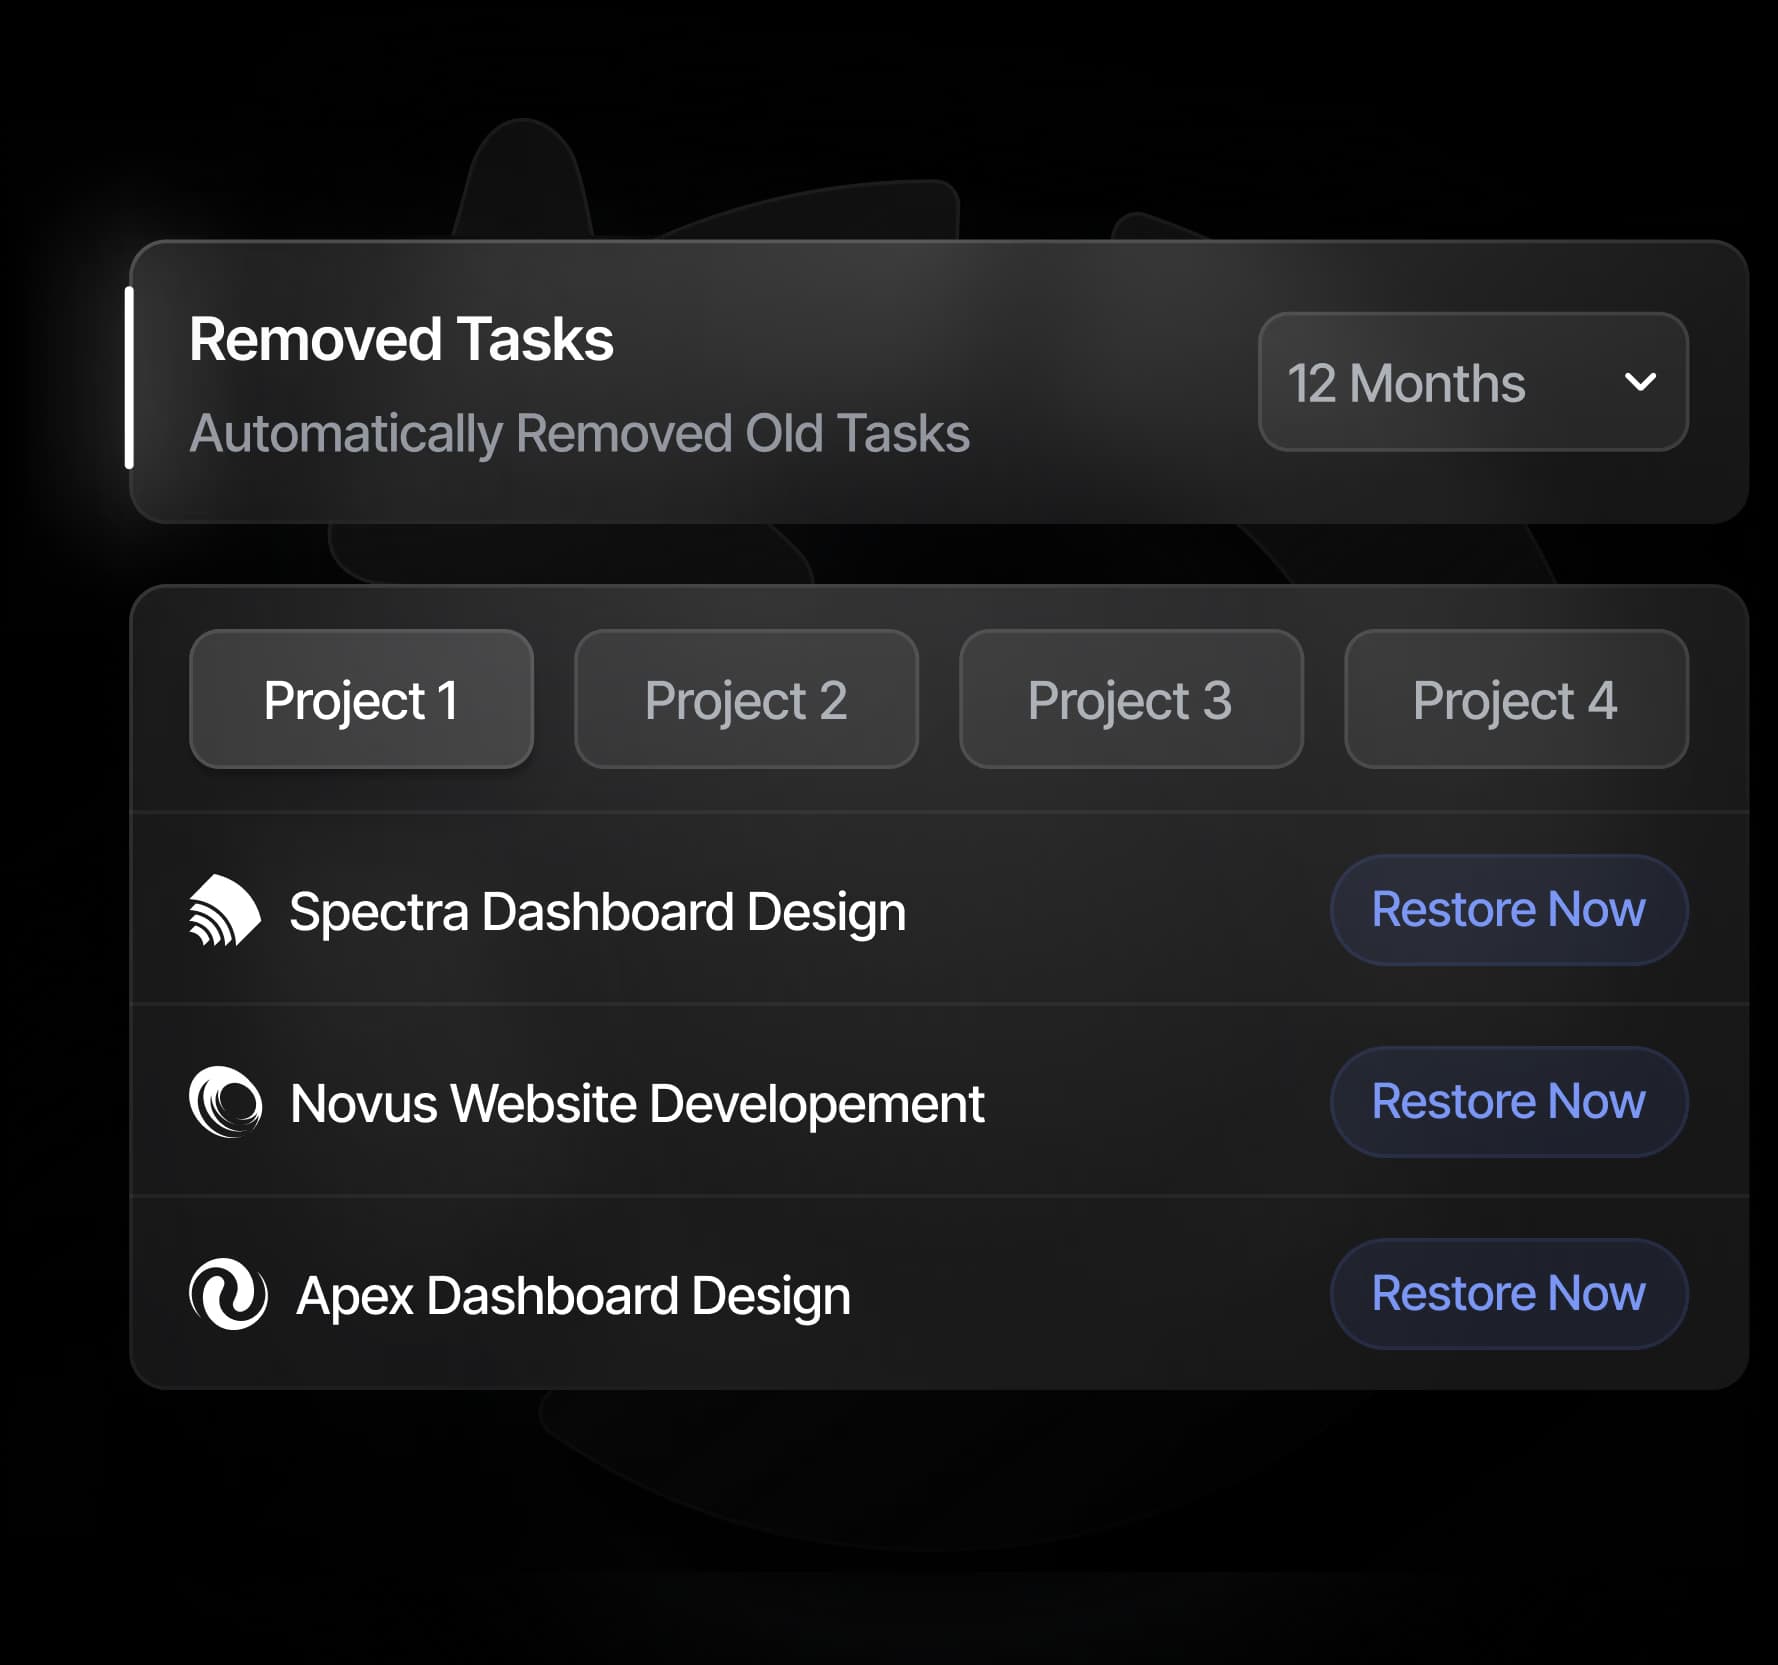Switch to the Project 2 tab
This screenshot has width=1778, height=1665.
tap(746, 699)
